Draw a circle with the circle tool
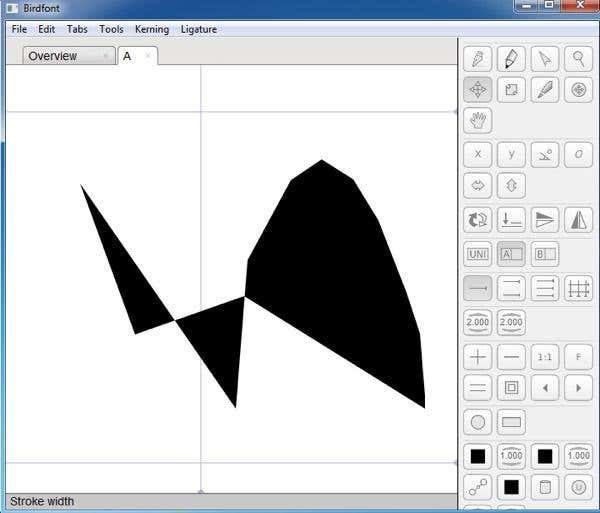This screenshot has height=513, width=600. (478, 422)
